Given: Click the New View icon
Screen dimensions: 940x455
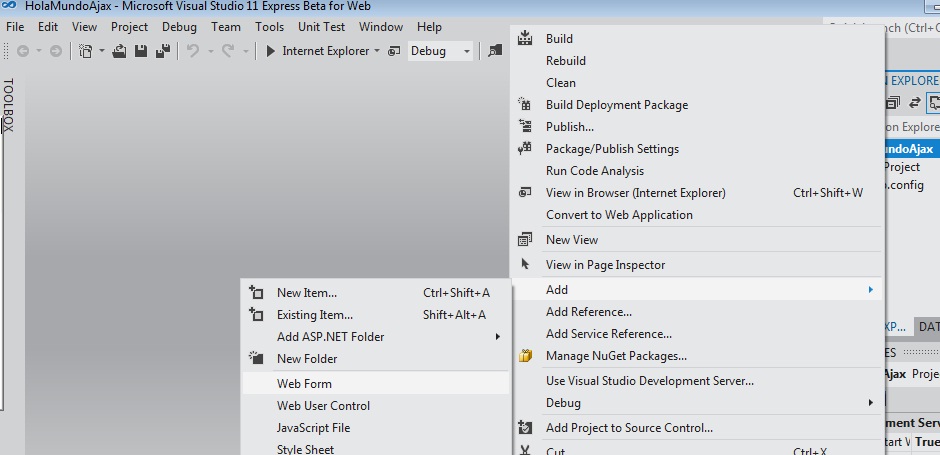Looking at the screenshot, I should pyautogui.click(x=525, y=240).
